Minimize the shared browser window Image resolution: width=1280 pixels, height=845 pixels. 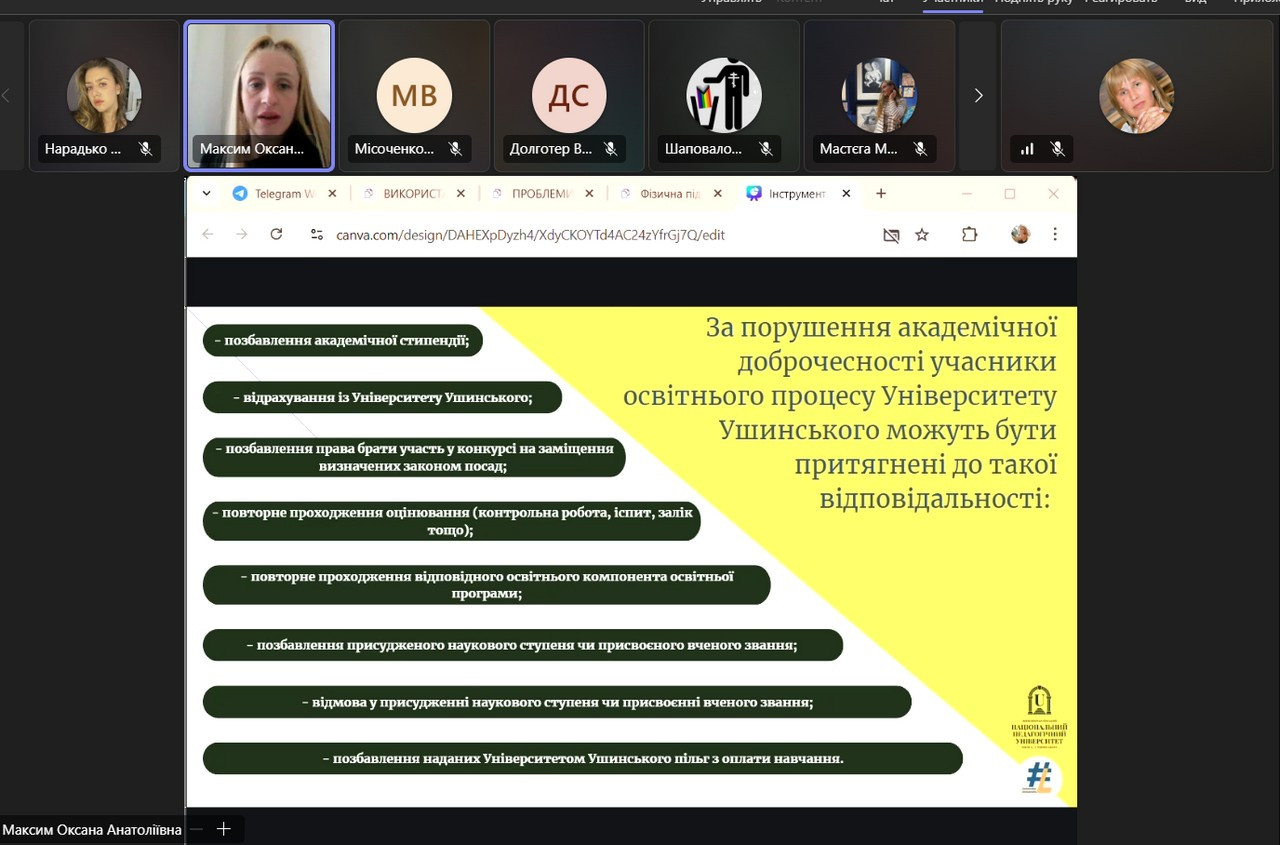[966, 194]
